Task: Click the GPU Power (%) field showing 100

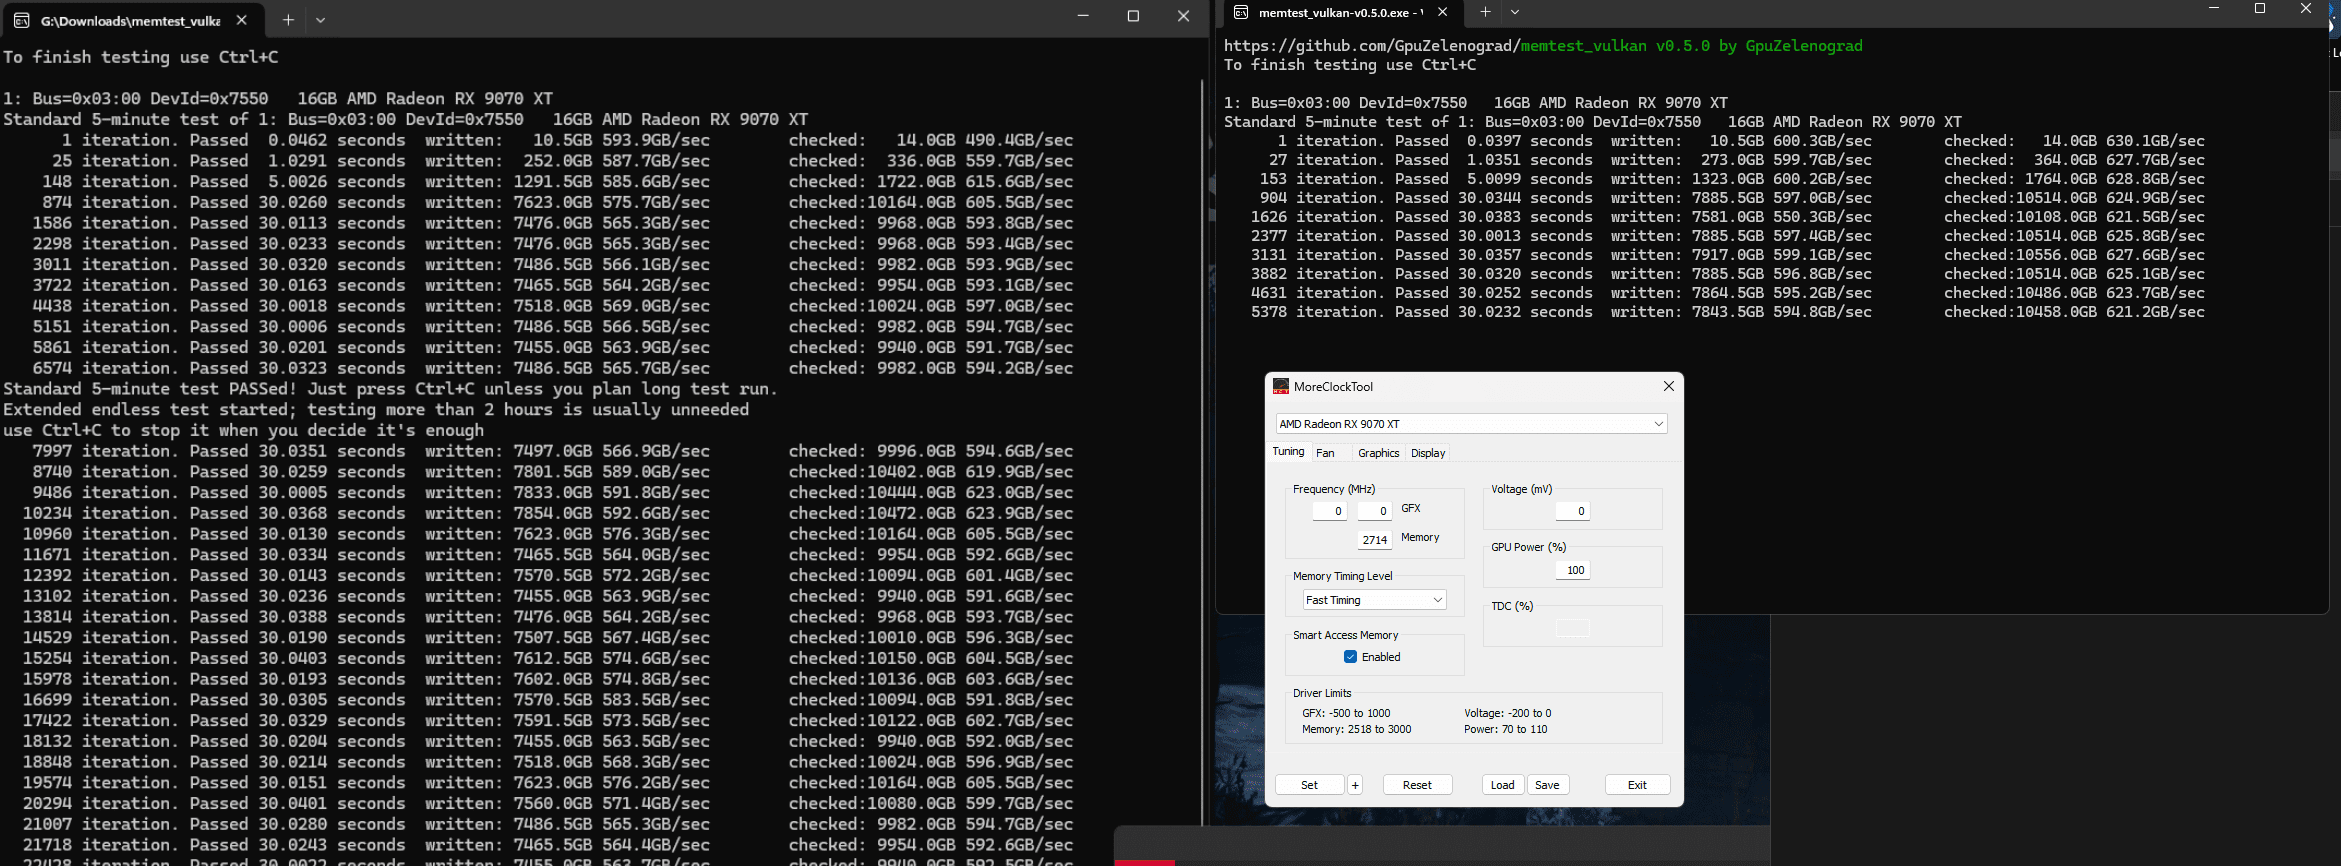Action: coord(1572,570)
